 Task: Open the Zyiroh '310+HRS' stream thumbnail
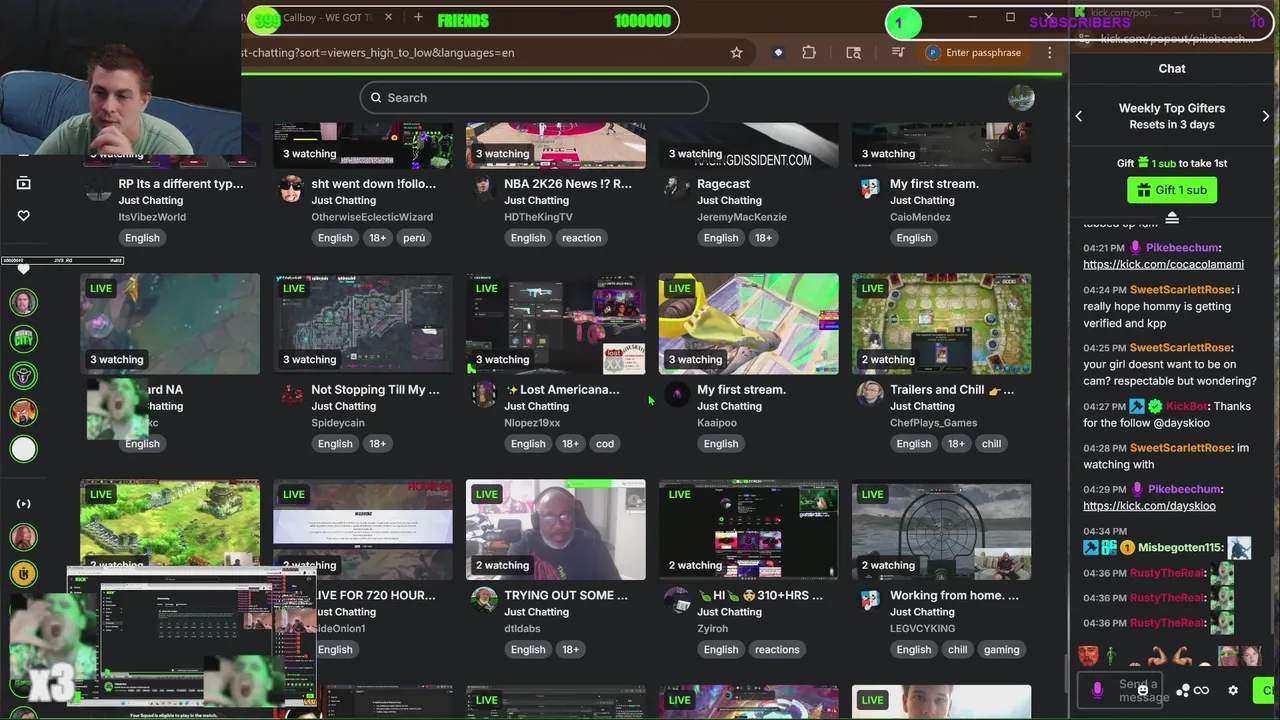pos(748,530)
